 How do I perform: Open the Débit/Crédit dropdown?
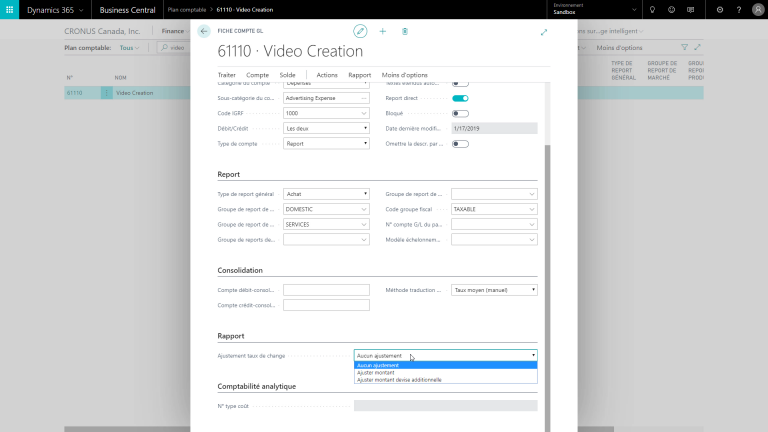pyautogui.click(x=326, y=128)
